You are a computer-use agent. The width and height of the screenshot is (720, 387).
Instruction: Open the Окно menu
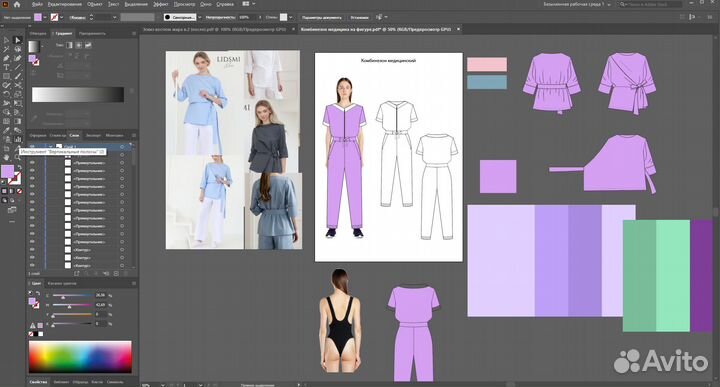pos(206,4)
